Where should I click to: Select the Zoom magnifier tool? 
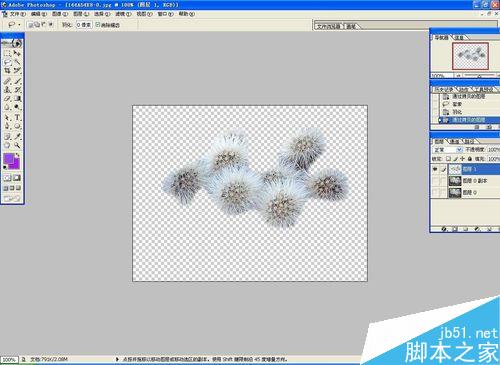[x=17, y=145]
